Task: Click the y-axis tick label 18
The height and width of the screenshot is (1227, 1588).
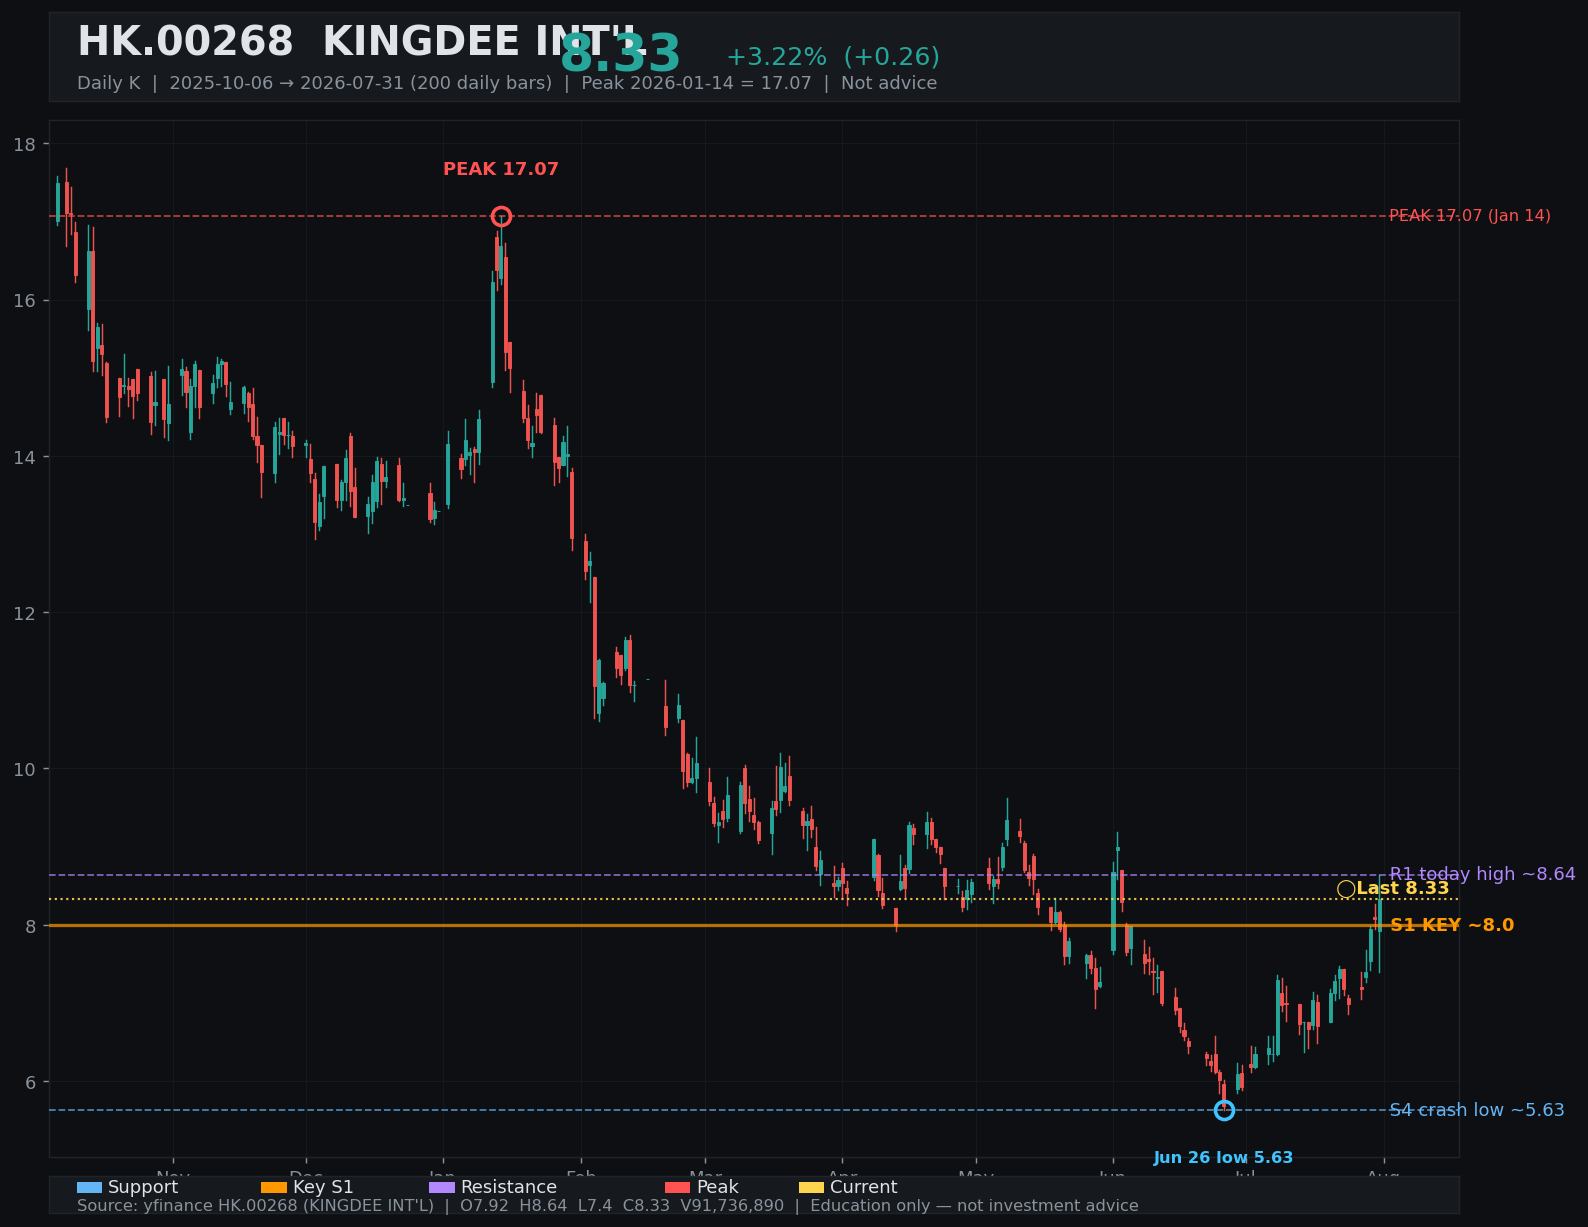Action: [24, 144]
